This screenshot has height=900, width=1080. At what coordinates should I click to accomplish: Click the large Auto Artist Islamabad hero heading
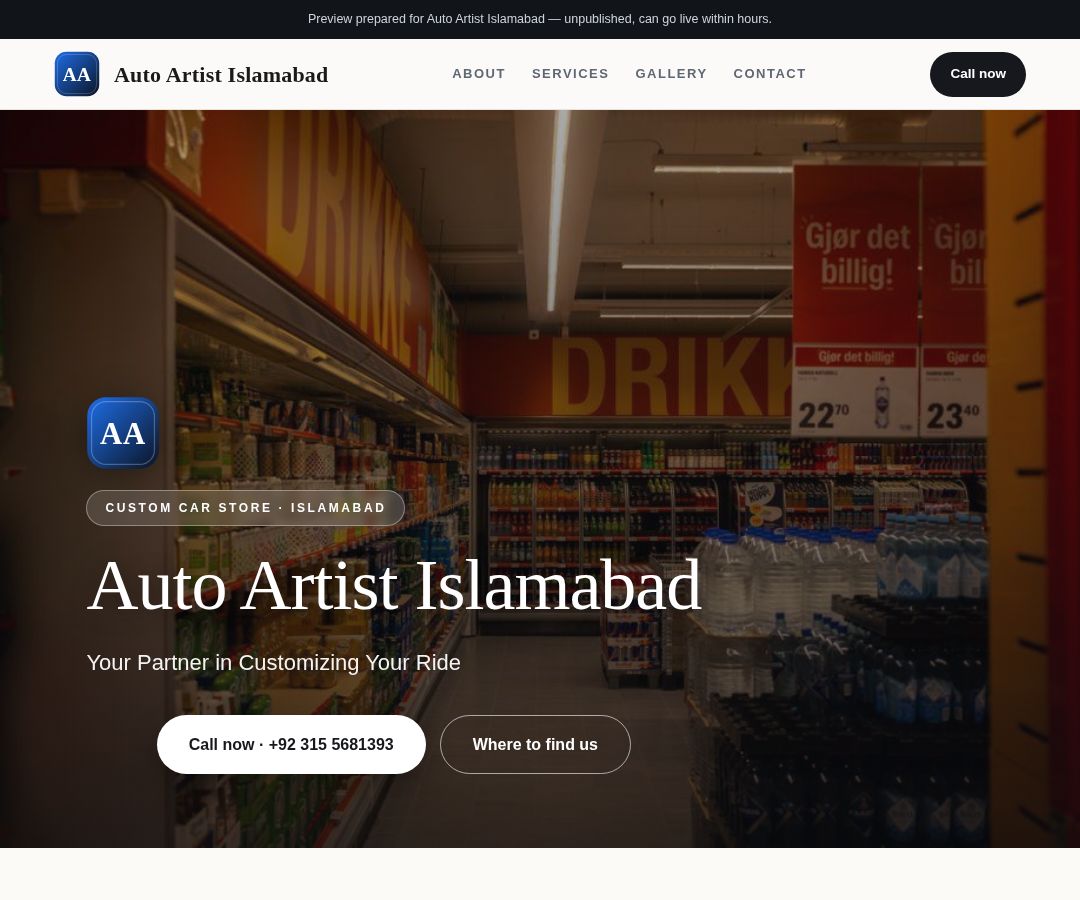point(394,586)
